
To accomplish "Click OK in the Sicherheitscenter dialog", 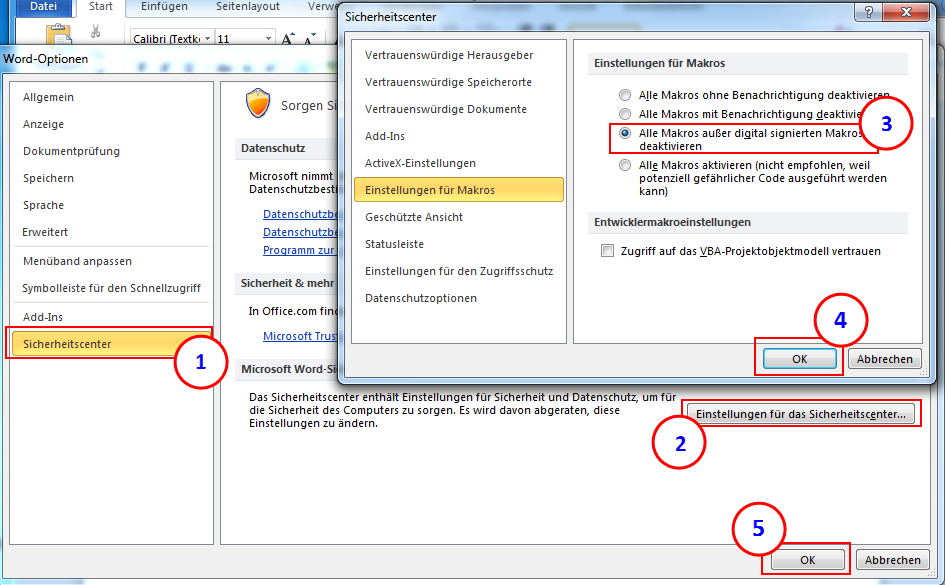I will click(799, 357).
